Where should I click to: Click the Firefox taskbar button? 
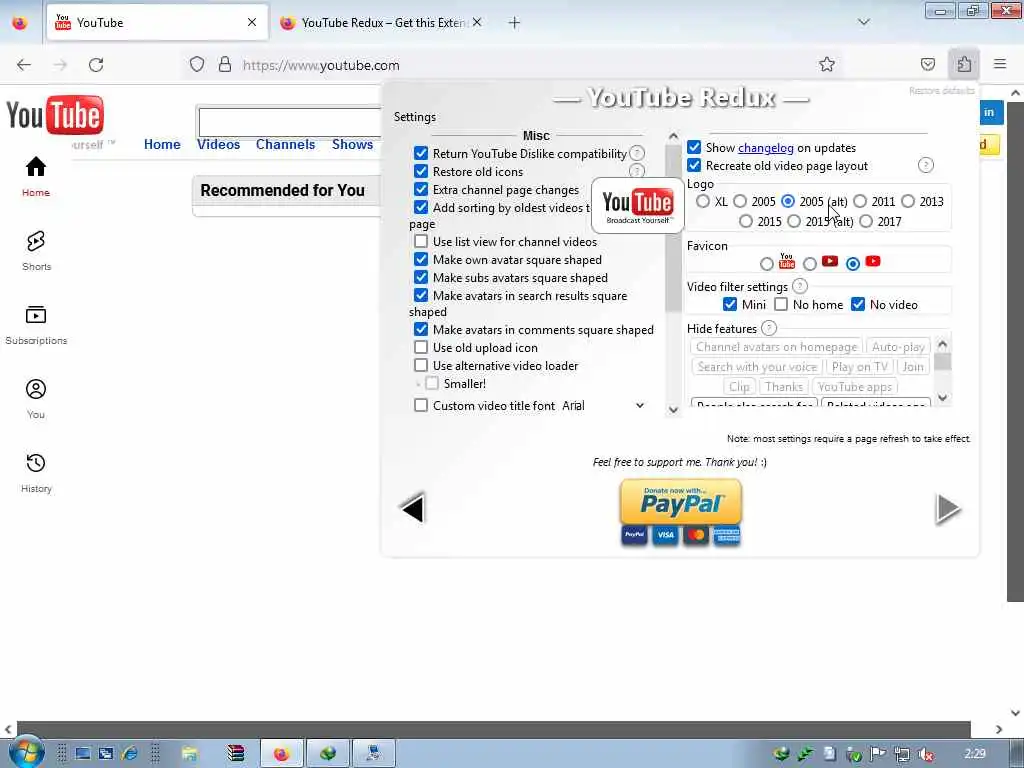tap(281, 754)
